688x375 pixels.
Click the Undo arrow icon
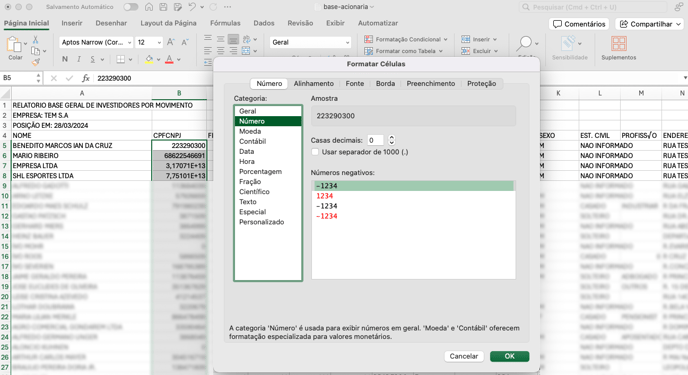tap(192, 7)
